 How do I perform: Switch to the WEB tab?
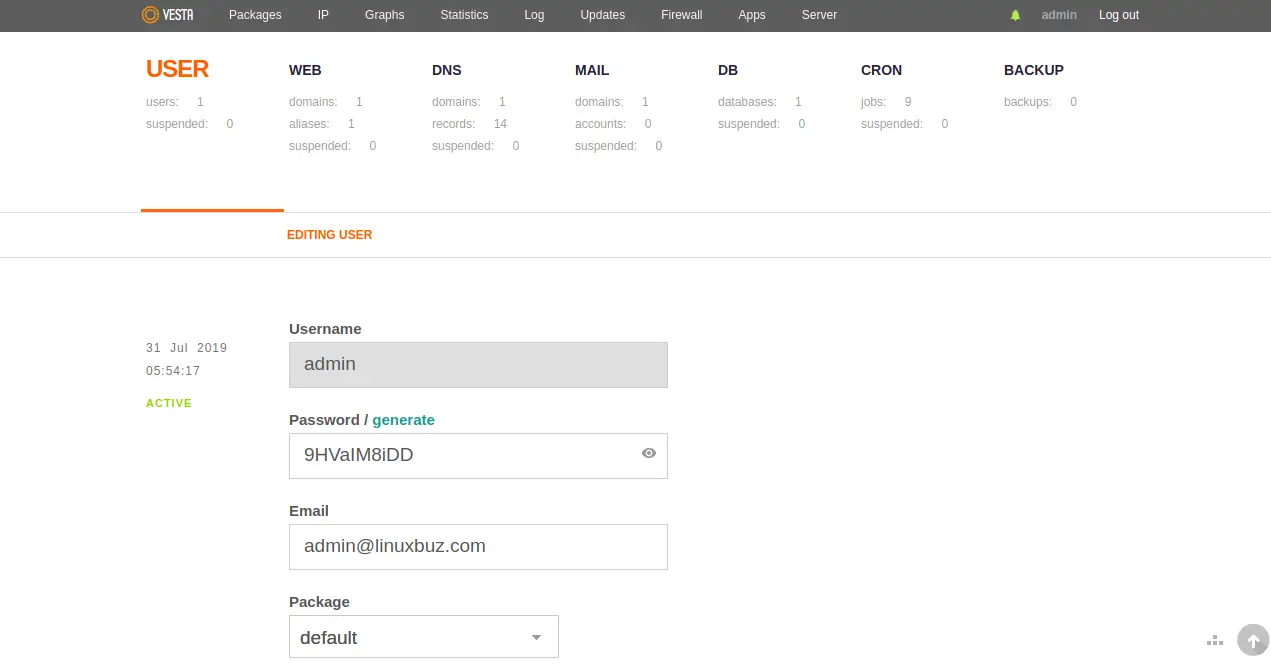(x=305, y=70)
